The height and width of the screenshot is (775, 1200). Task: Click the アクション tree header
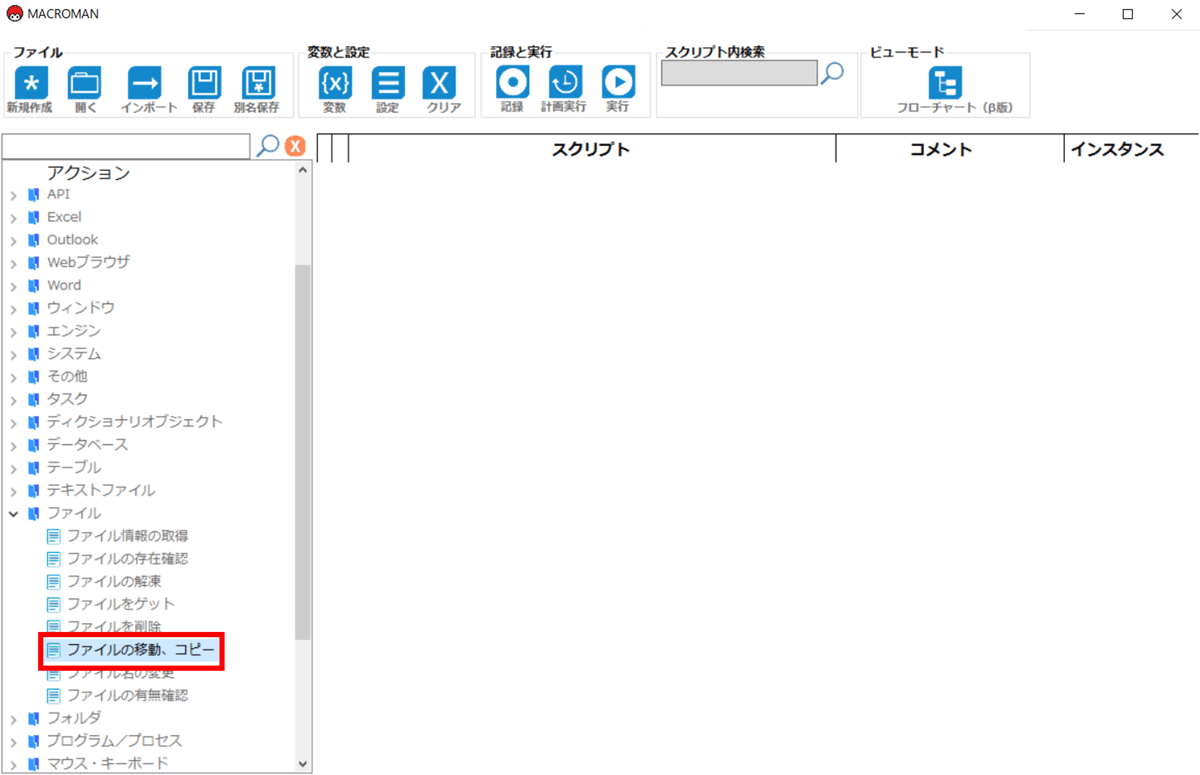(88, 173)
